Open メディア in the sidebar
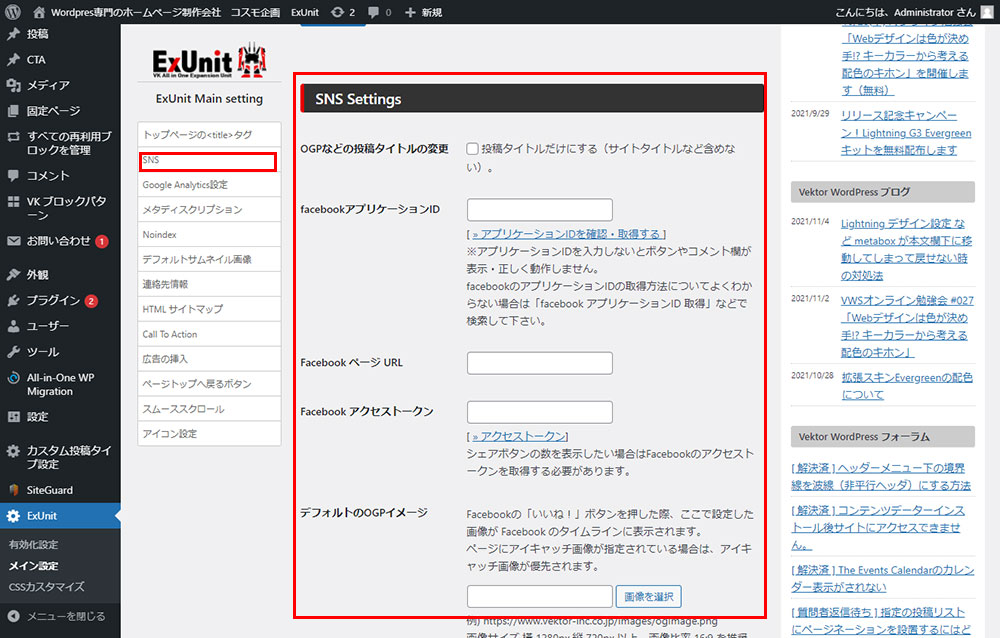Viewport: 1000px width, 638px height. point(47,85)
